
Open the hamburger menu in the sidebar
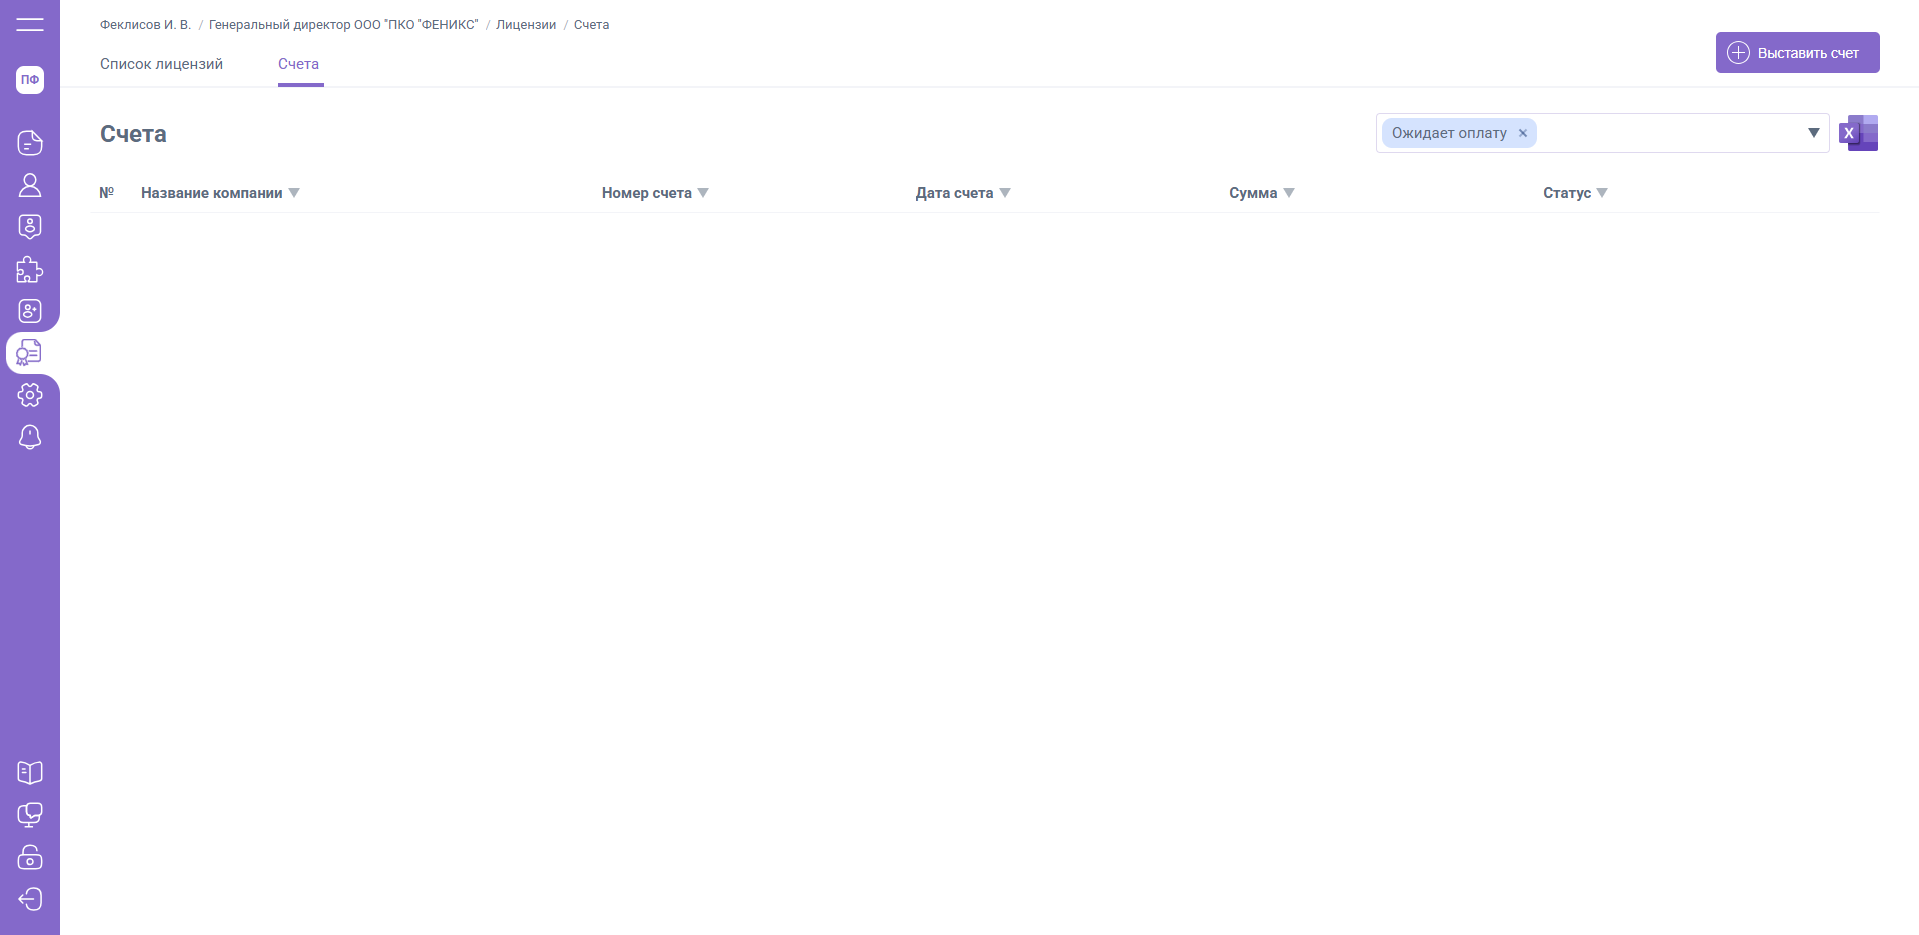tap(30, 24)
